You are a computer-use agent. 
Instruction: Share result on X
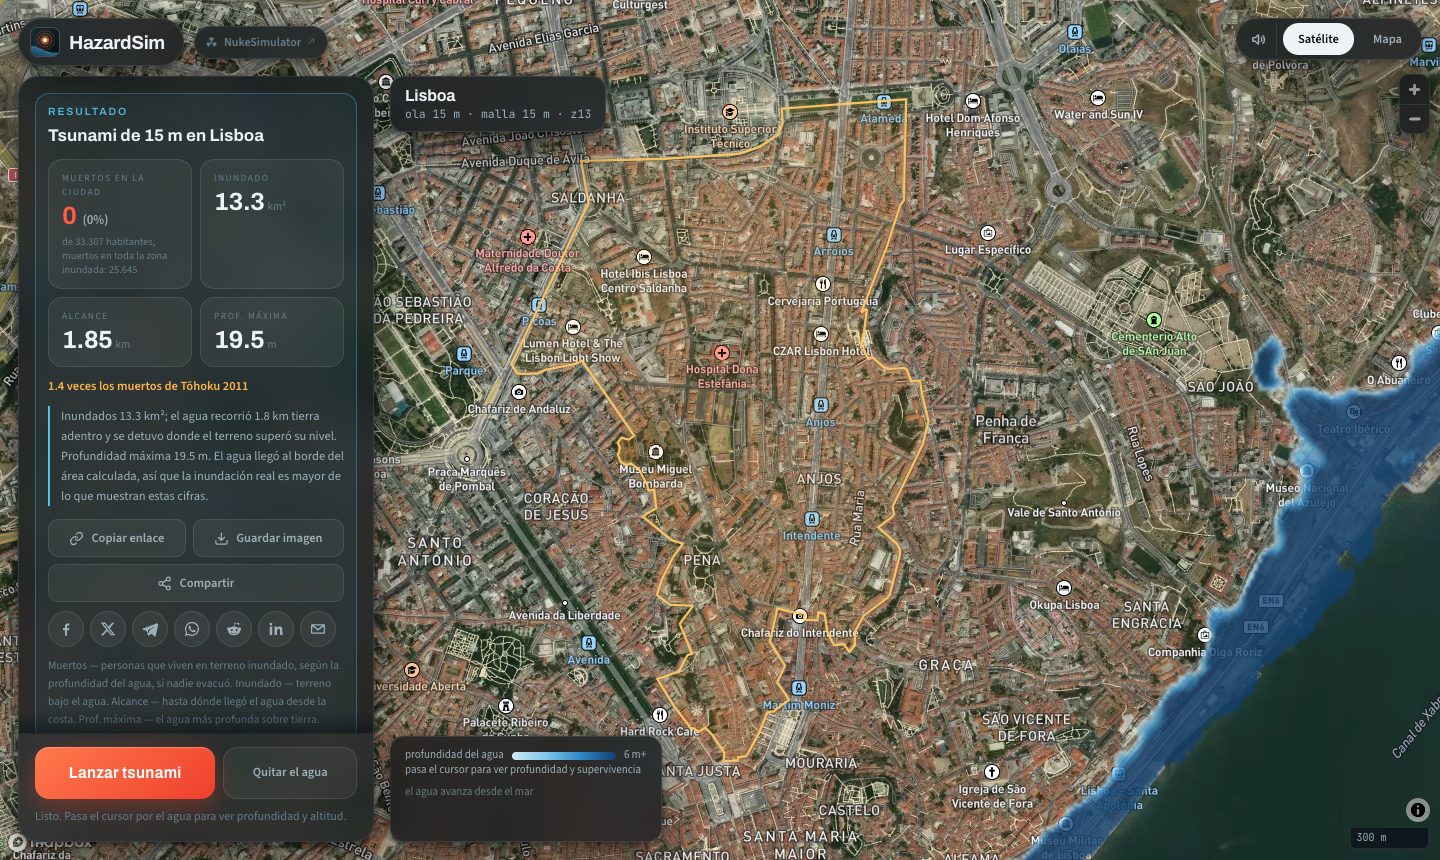(x=108, y=629)
